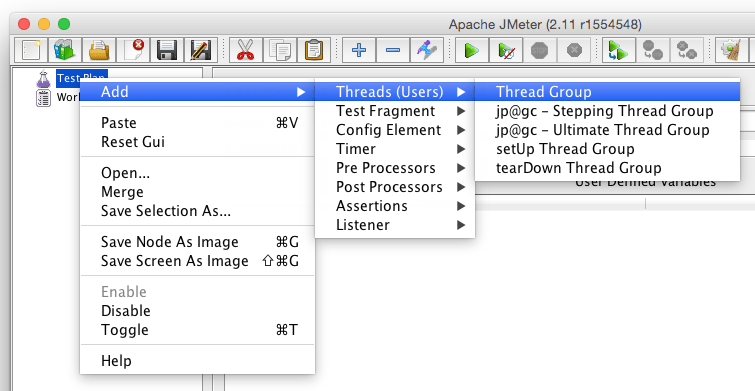
Task: Click the Remote Stop All icon
Action: pyautogui.click(x=652, y=50)
